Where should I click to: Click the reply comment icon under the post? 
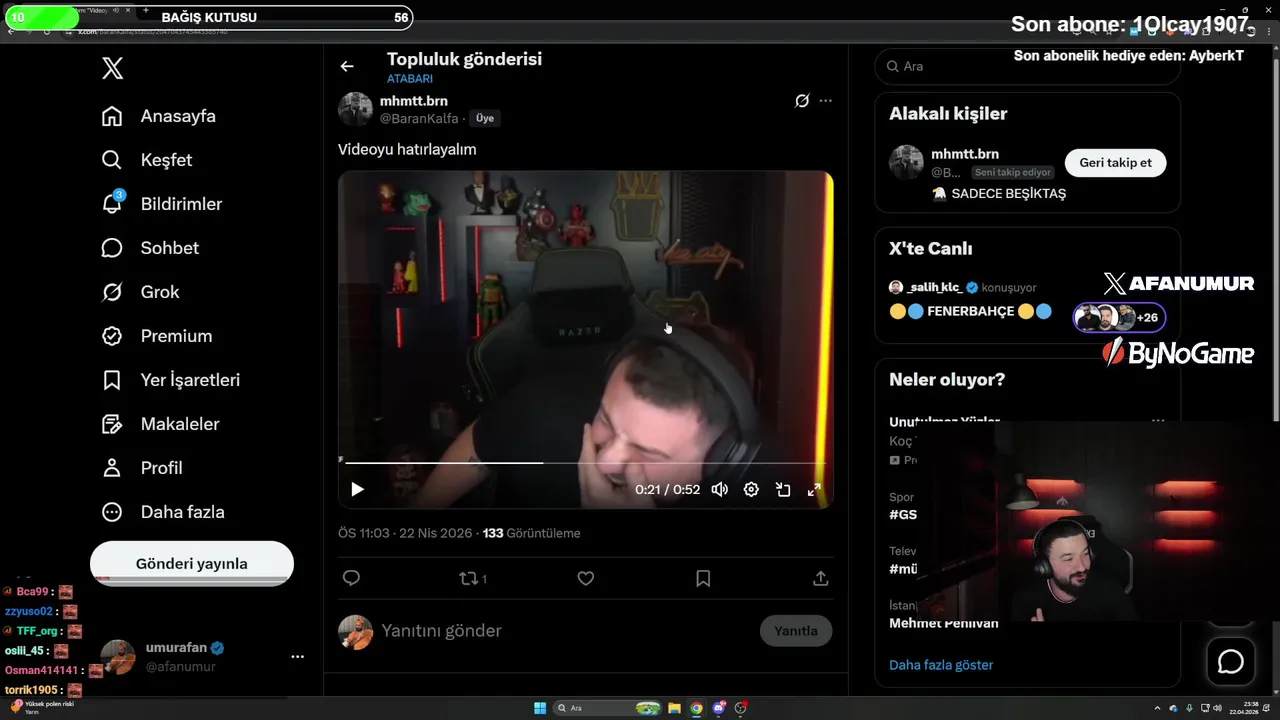point(351,578)
